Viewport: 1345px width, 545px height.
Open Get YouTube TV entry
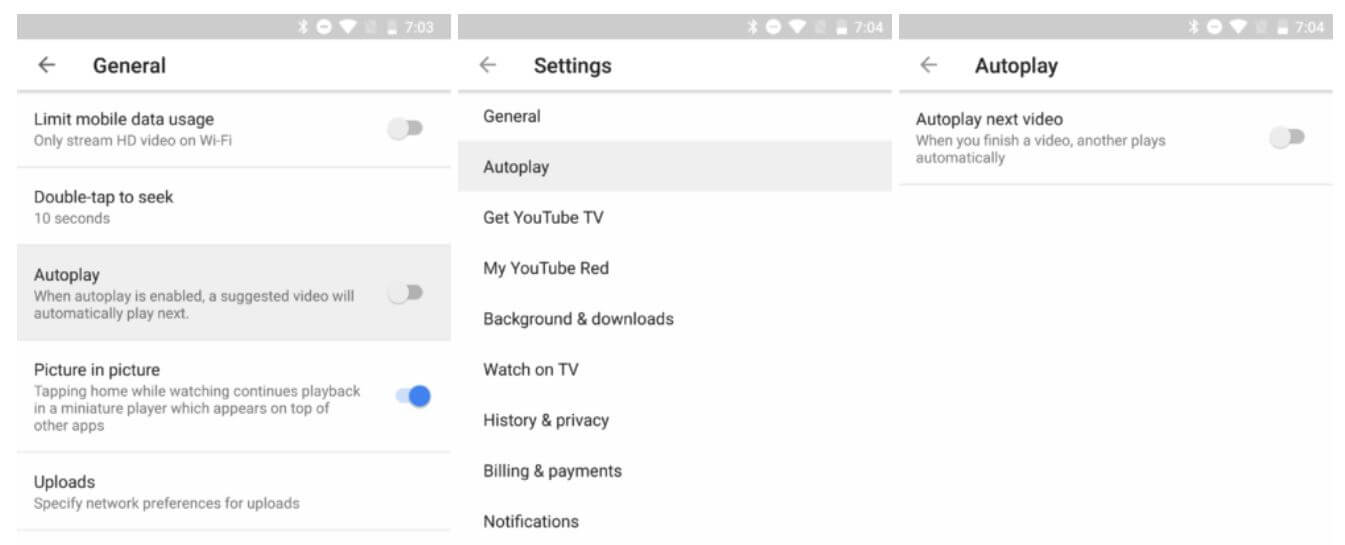pos(543,218)
